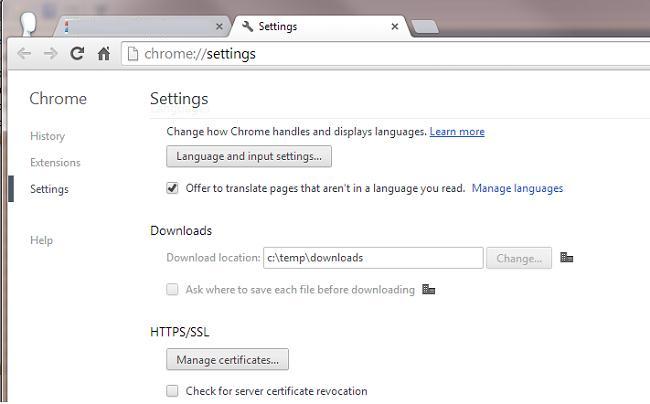Open a new tab
Viewport: 650px width, 404px height.
point(425,27)
